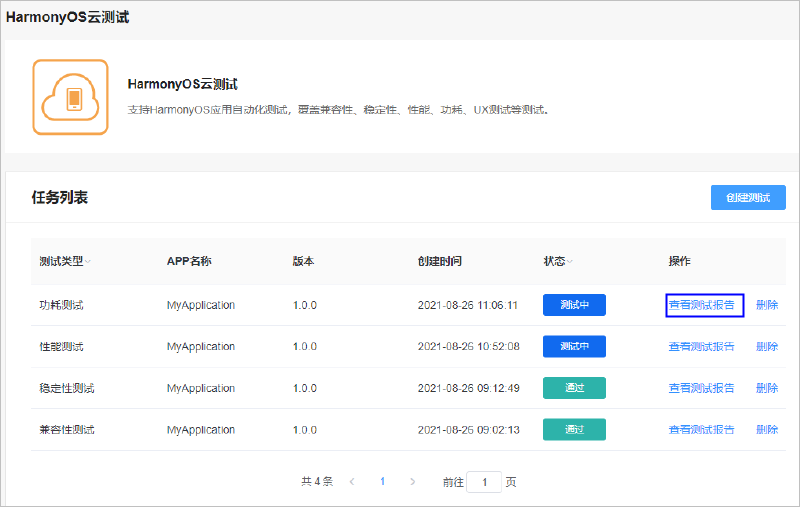Open 查看测试报告 for 性能测试 row

tap(702, 347)
